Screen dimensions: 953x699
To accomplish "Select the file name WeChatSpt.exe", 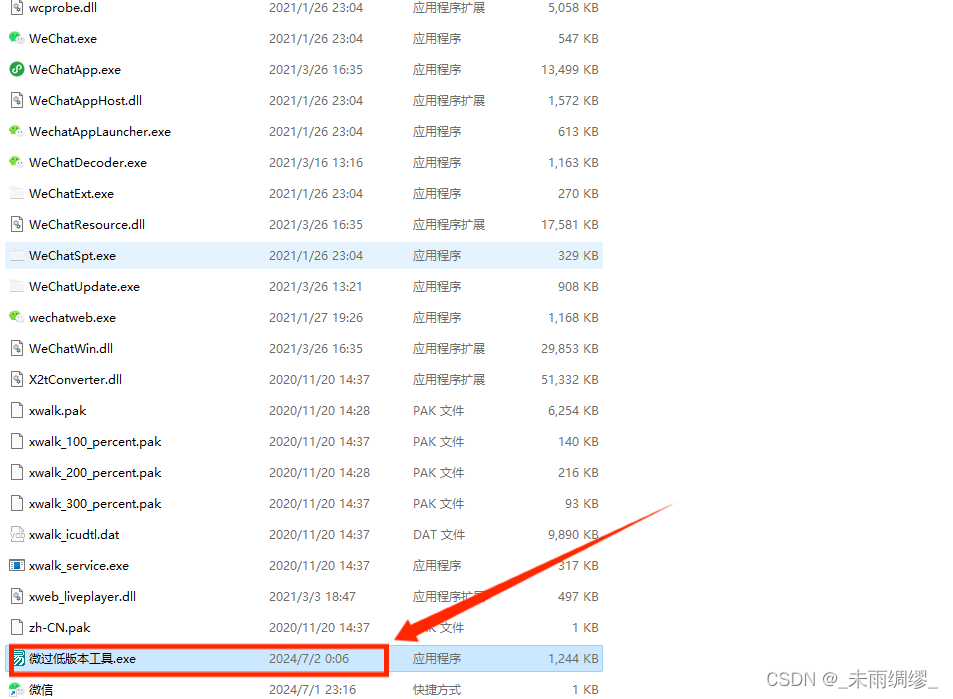I will 72,255.
